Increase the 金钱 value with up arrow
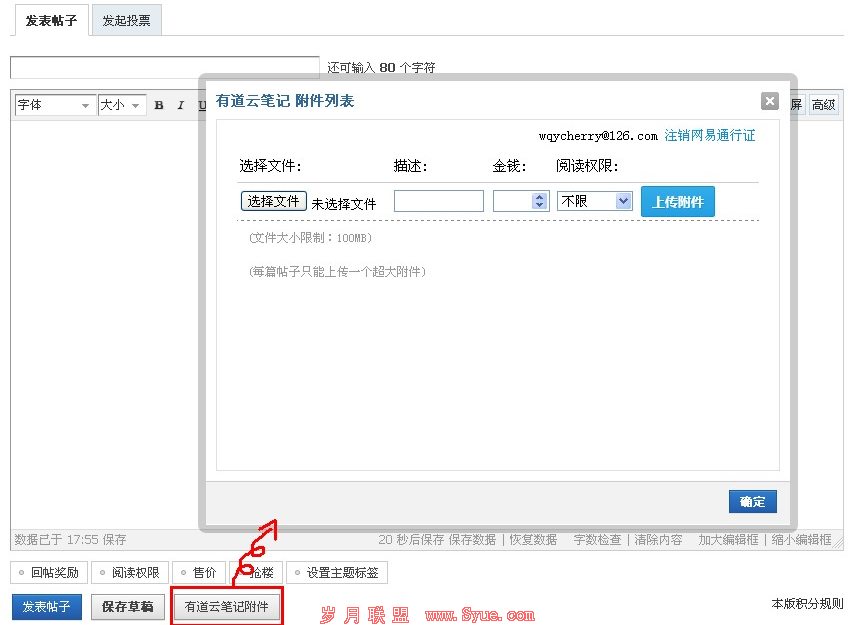The width and height of the screenshot is (852, 625). pos(539,197)
